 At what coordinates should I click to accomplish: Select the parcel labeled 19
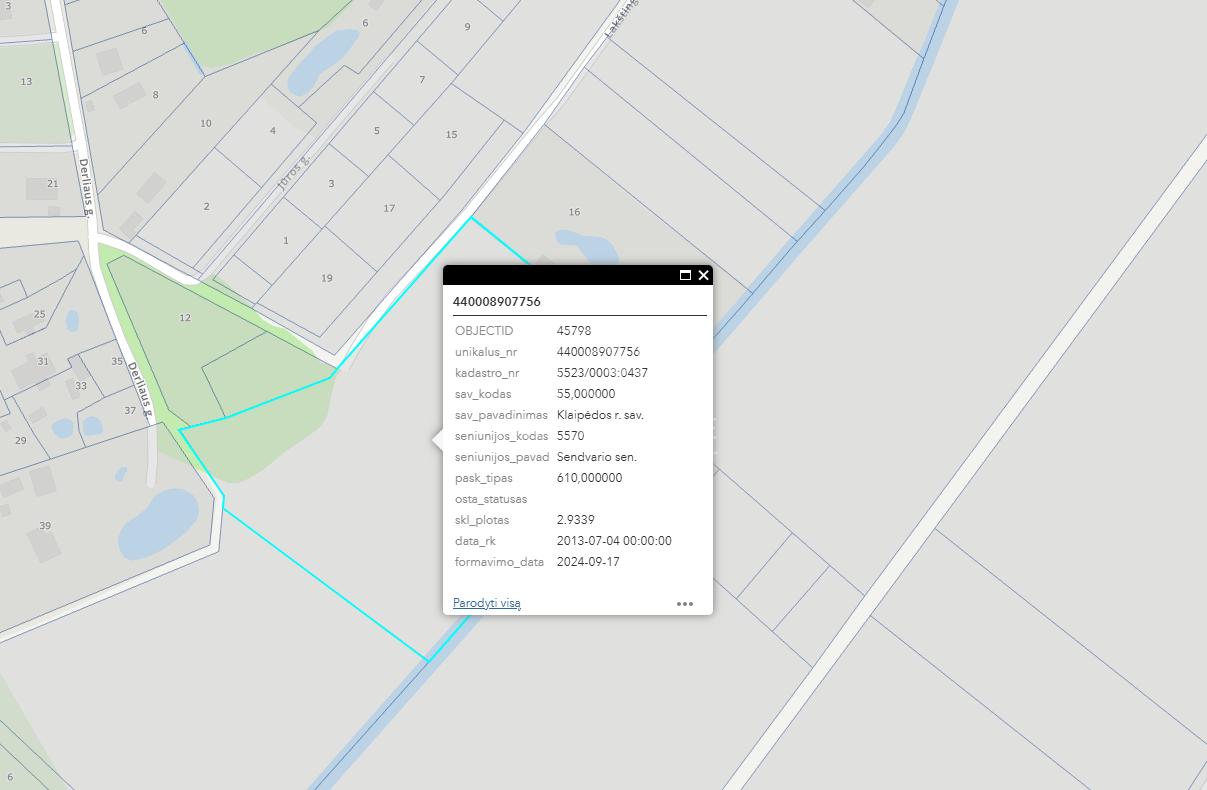click(327, 278)
